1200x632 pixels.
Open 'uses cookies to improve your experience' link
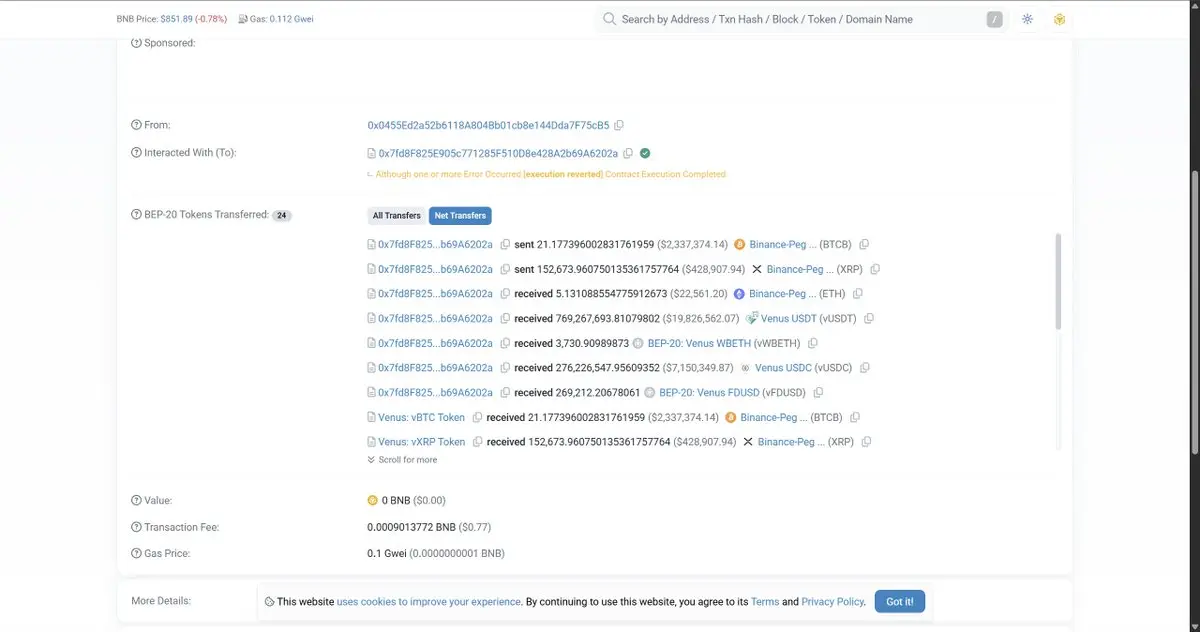[x=429, y=602]
